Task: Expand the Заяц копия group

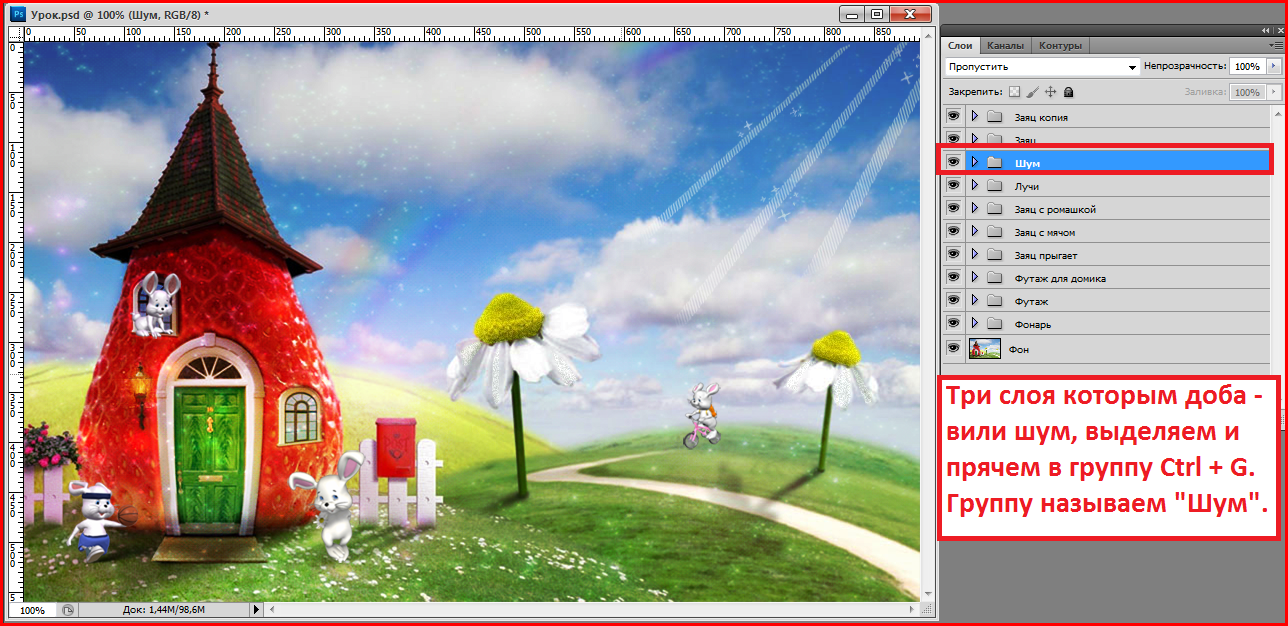Action: tap(974, 116)
